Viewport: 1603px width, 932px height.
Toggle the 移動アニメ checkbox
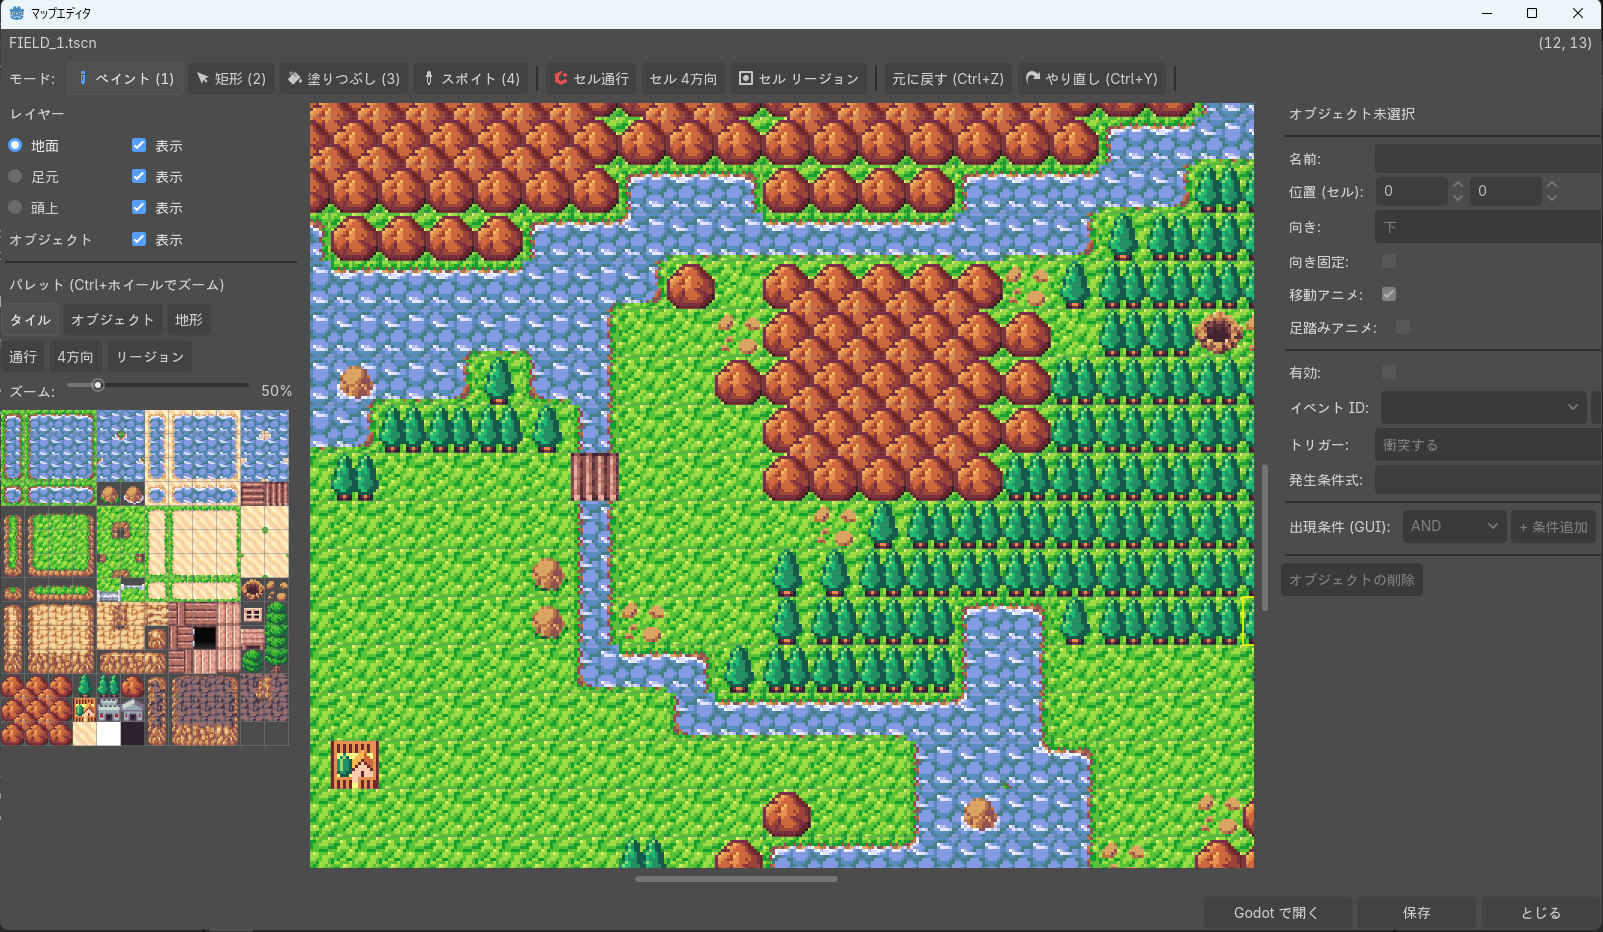[1389, 294]
